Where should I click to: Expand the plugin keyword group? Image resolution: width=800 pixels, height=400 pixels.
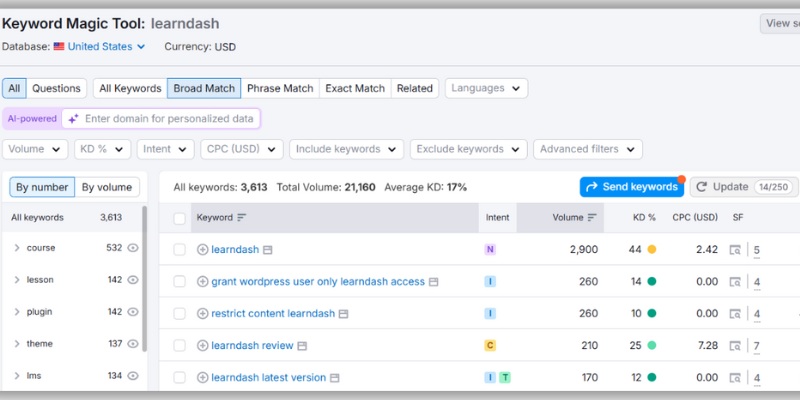17,312
